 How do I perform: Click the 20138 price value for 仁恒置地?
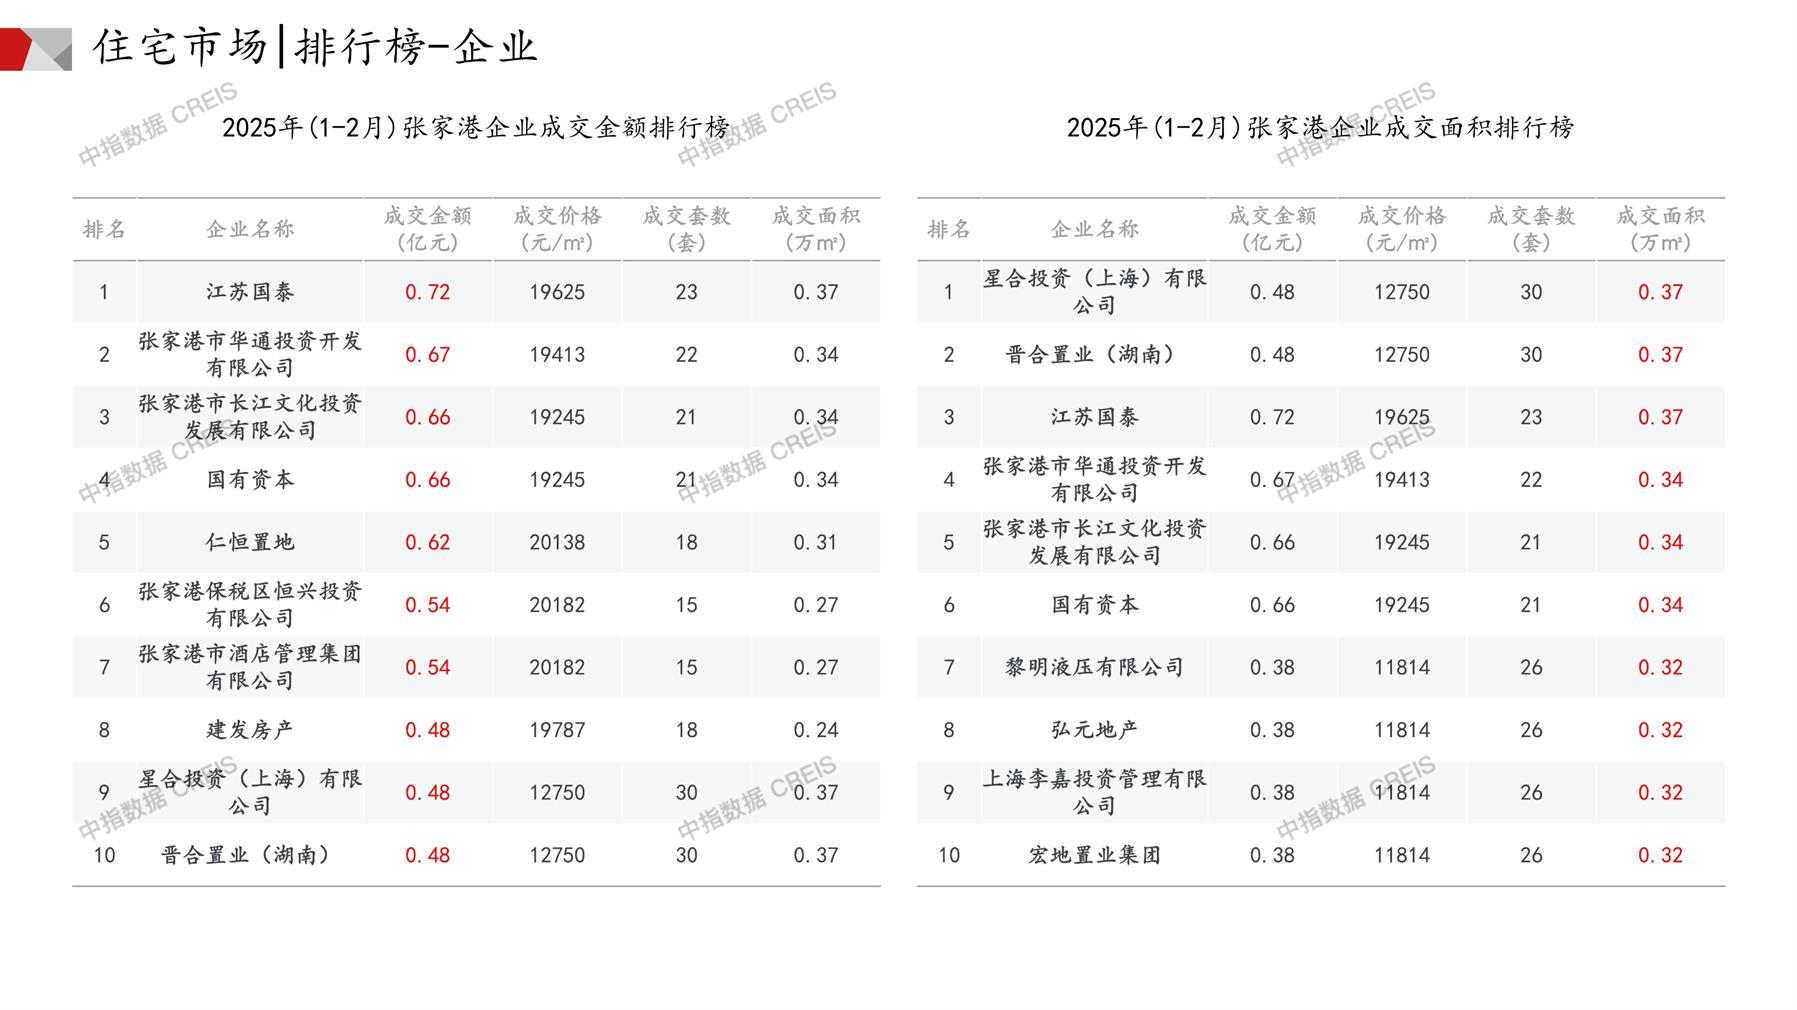click(557, 542)
